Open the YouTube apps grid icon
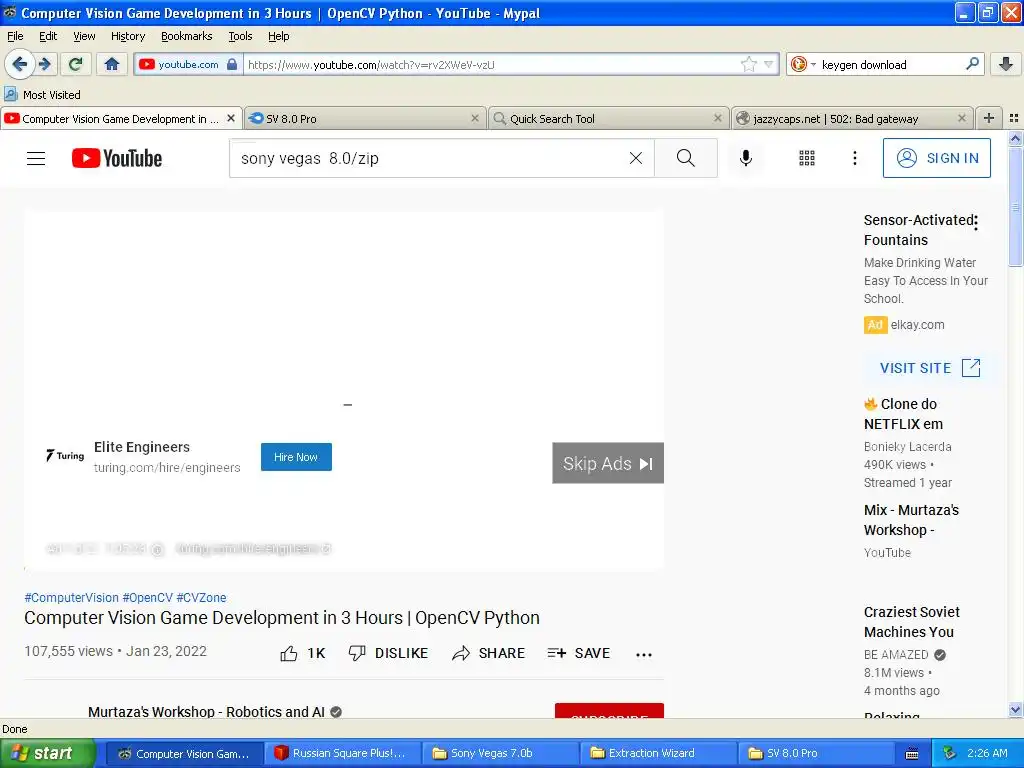The height and width of the screenshot is (768, 1024). 807,158
